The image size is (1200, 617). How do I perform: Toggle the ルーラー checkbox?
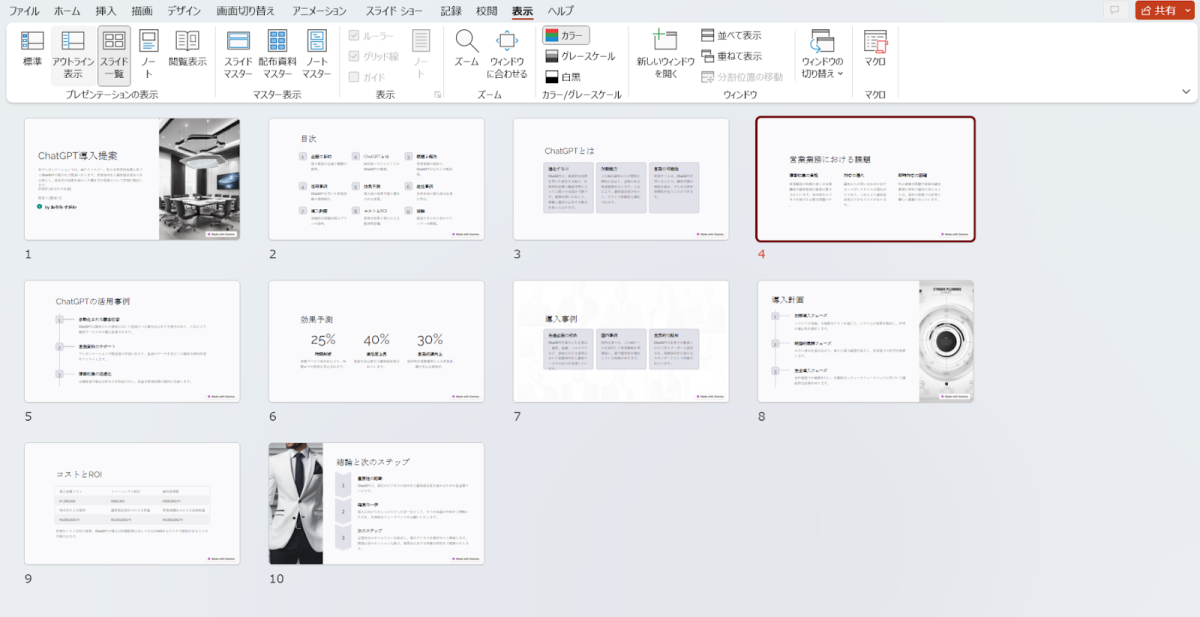(354, 36)
